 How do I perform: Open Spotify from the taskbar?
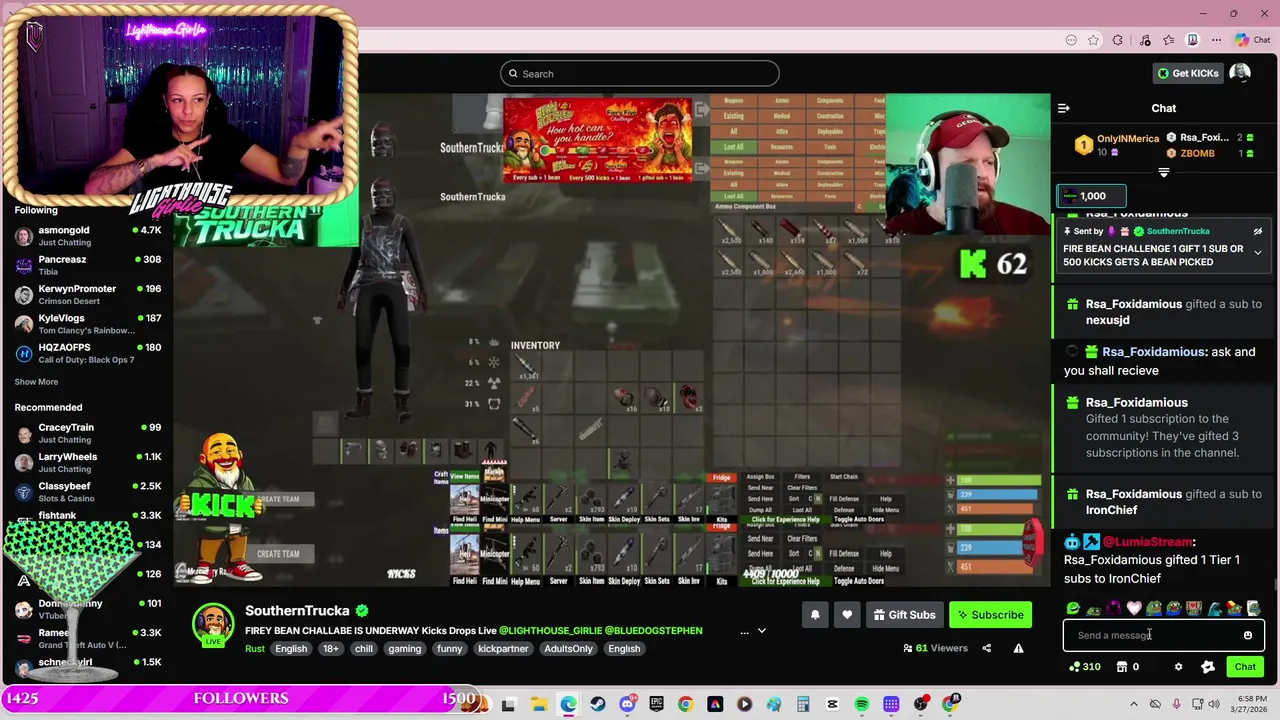[861, 704]
